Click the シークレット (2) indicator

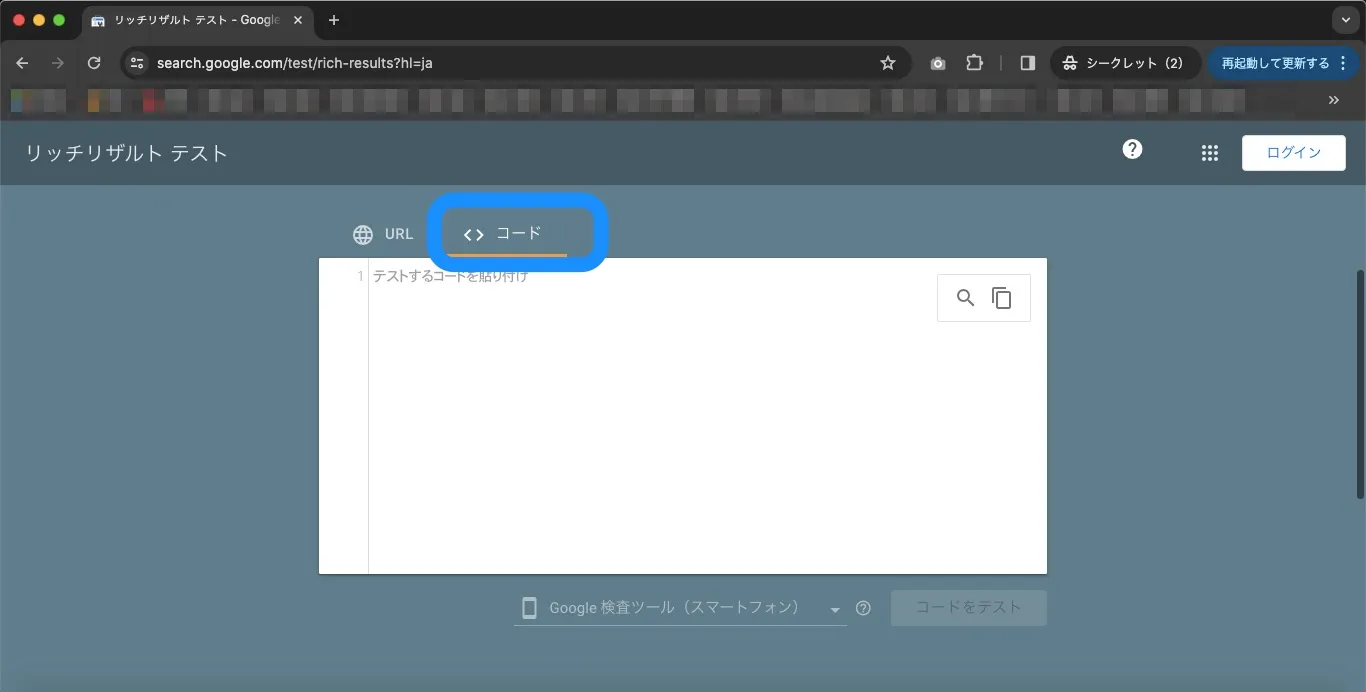(x=1125, y=63)
